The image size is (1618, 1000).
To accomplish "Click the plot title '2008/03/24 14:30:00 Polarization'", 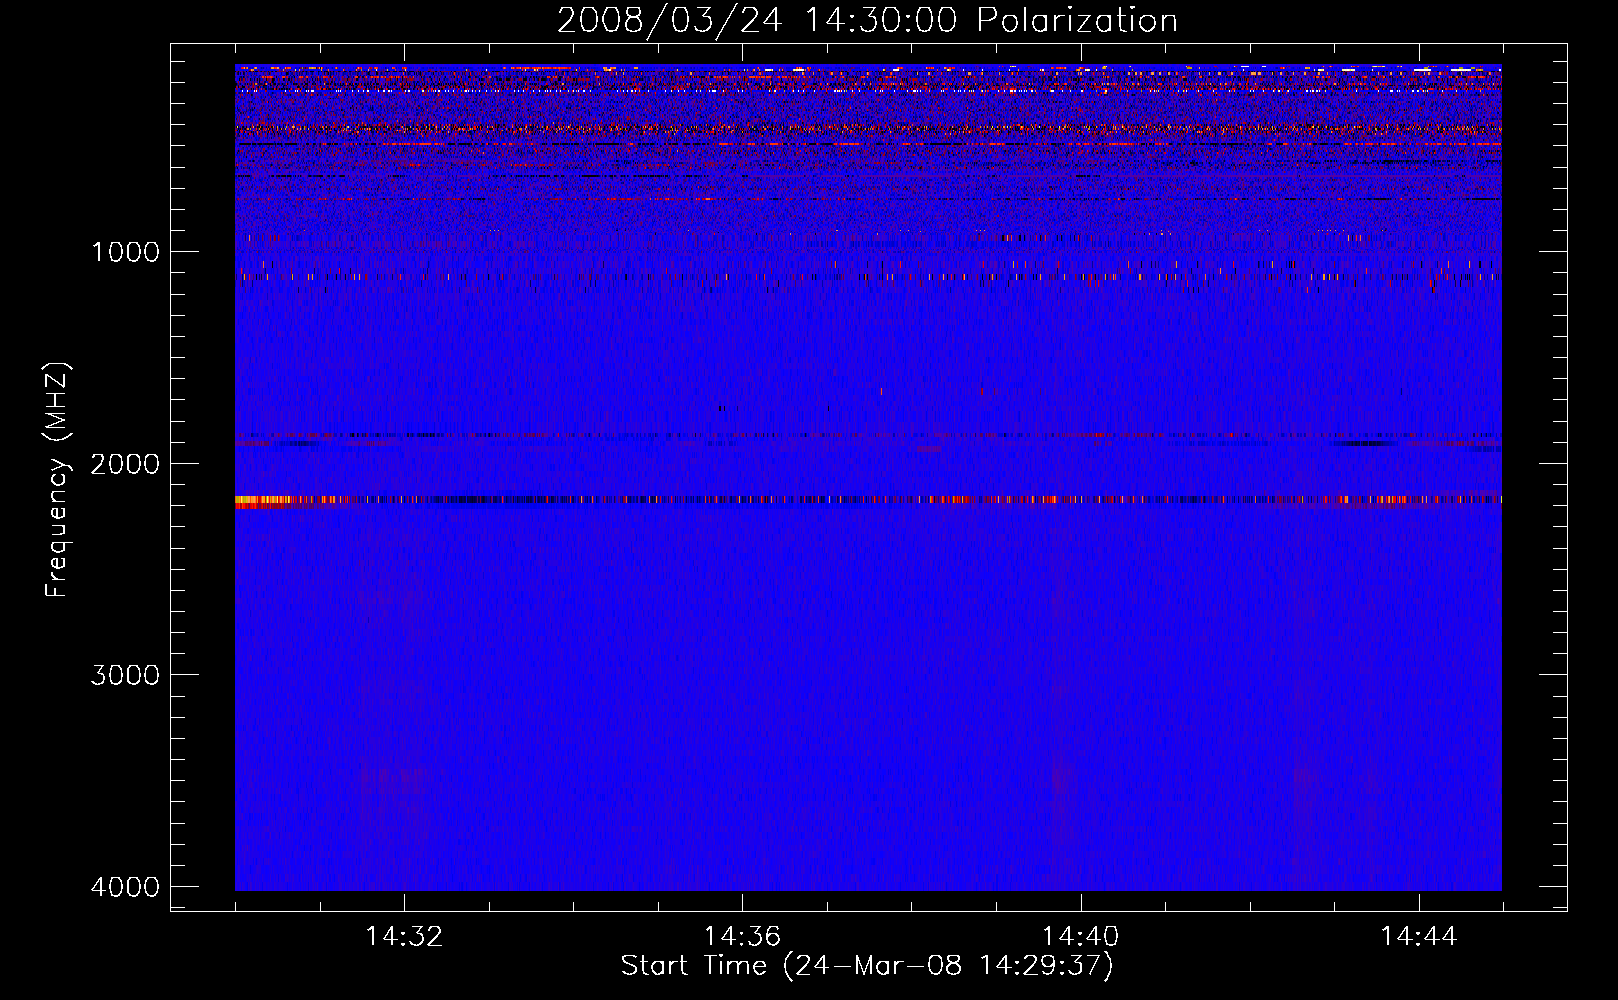I will pyautogui.click(x=867, y=20).
